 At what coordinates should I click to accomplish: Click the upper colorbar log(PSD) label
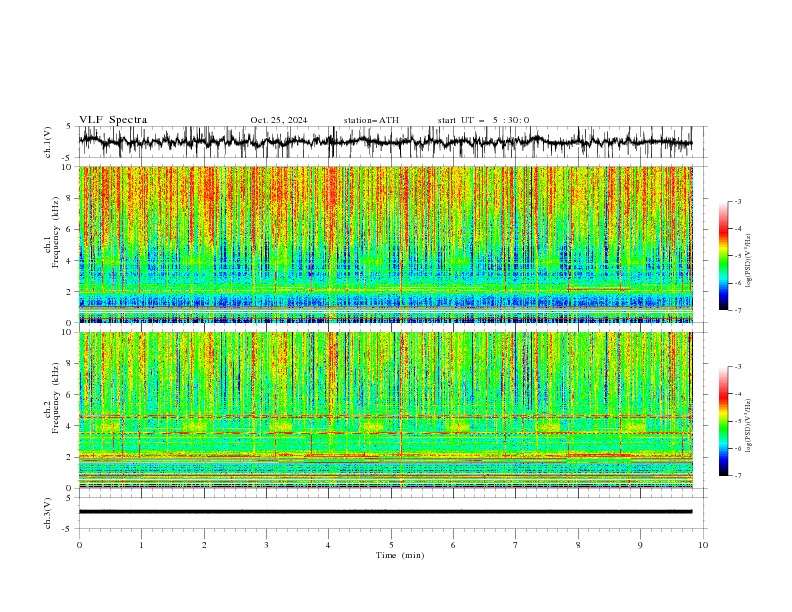(x=749, y=261)
